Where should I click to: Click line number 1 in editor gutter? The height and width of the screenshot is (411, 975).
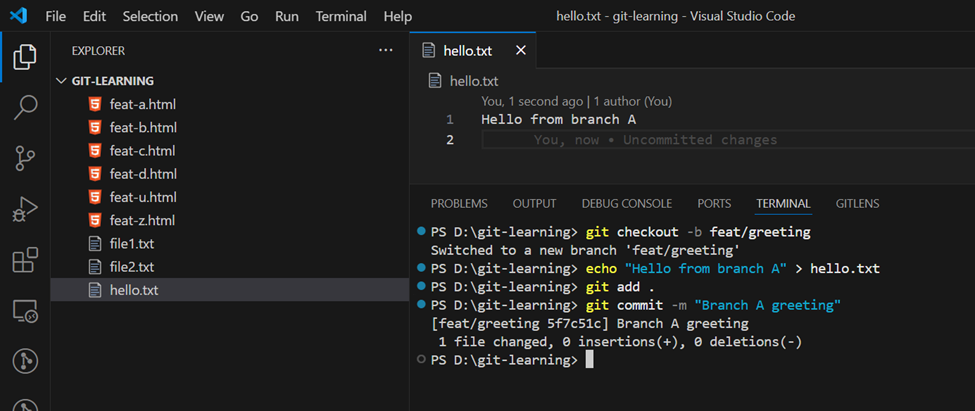pyautogui.click(x=450, y=119)
